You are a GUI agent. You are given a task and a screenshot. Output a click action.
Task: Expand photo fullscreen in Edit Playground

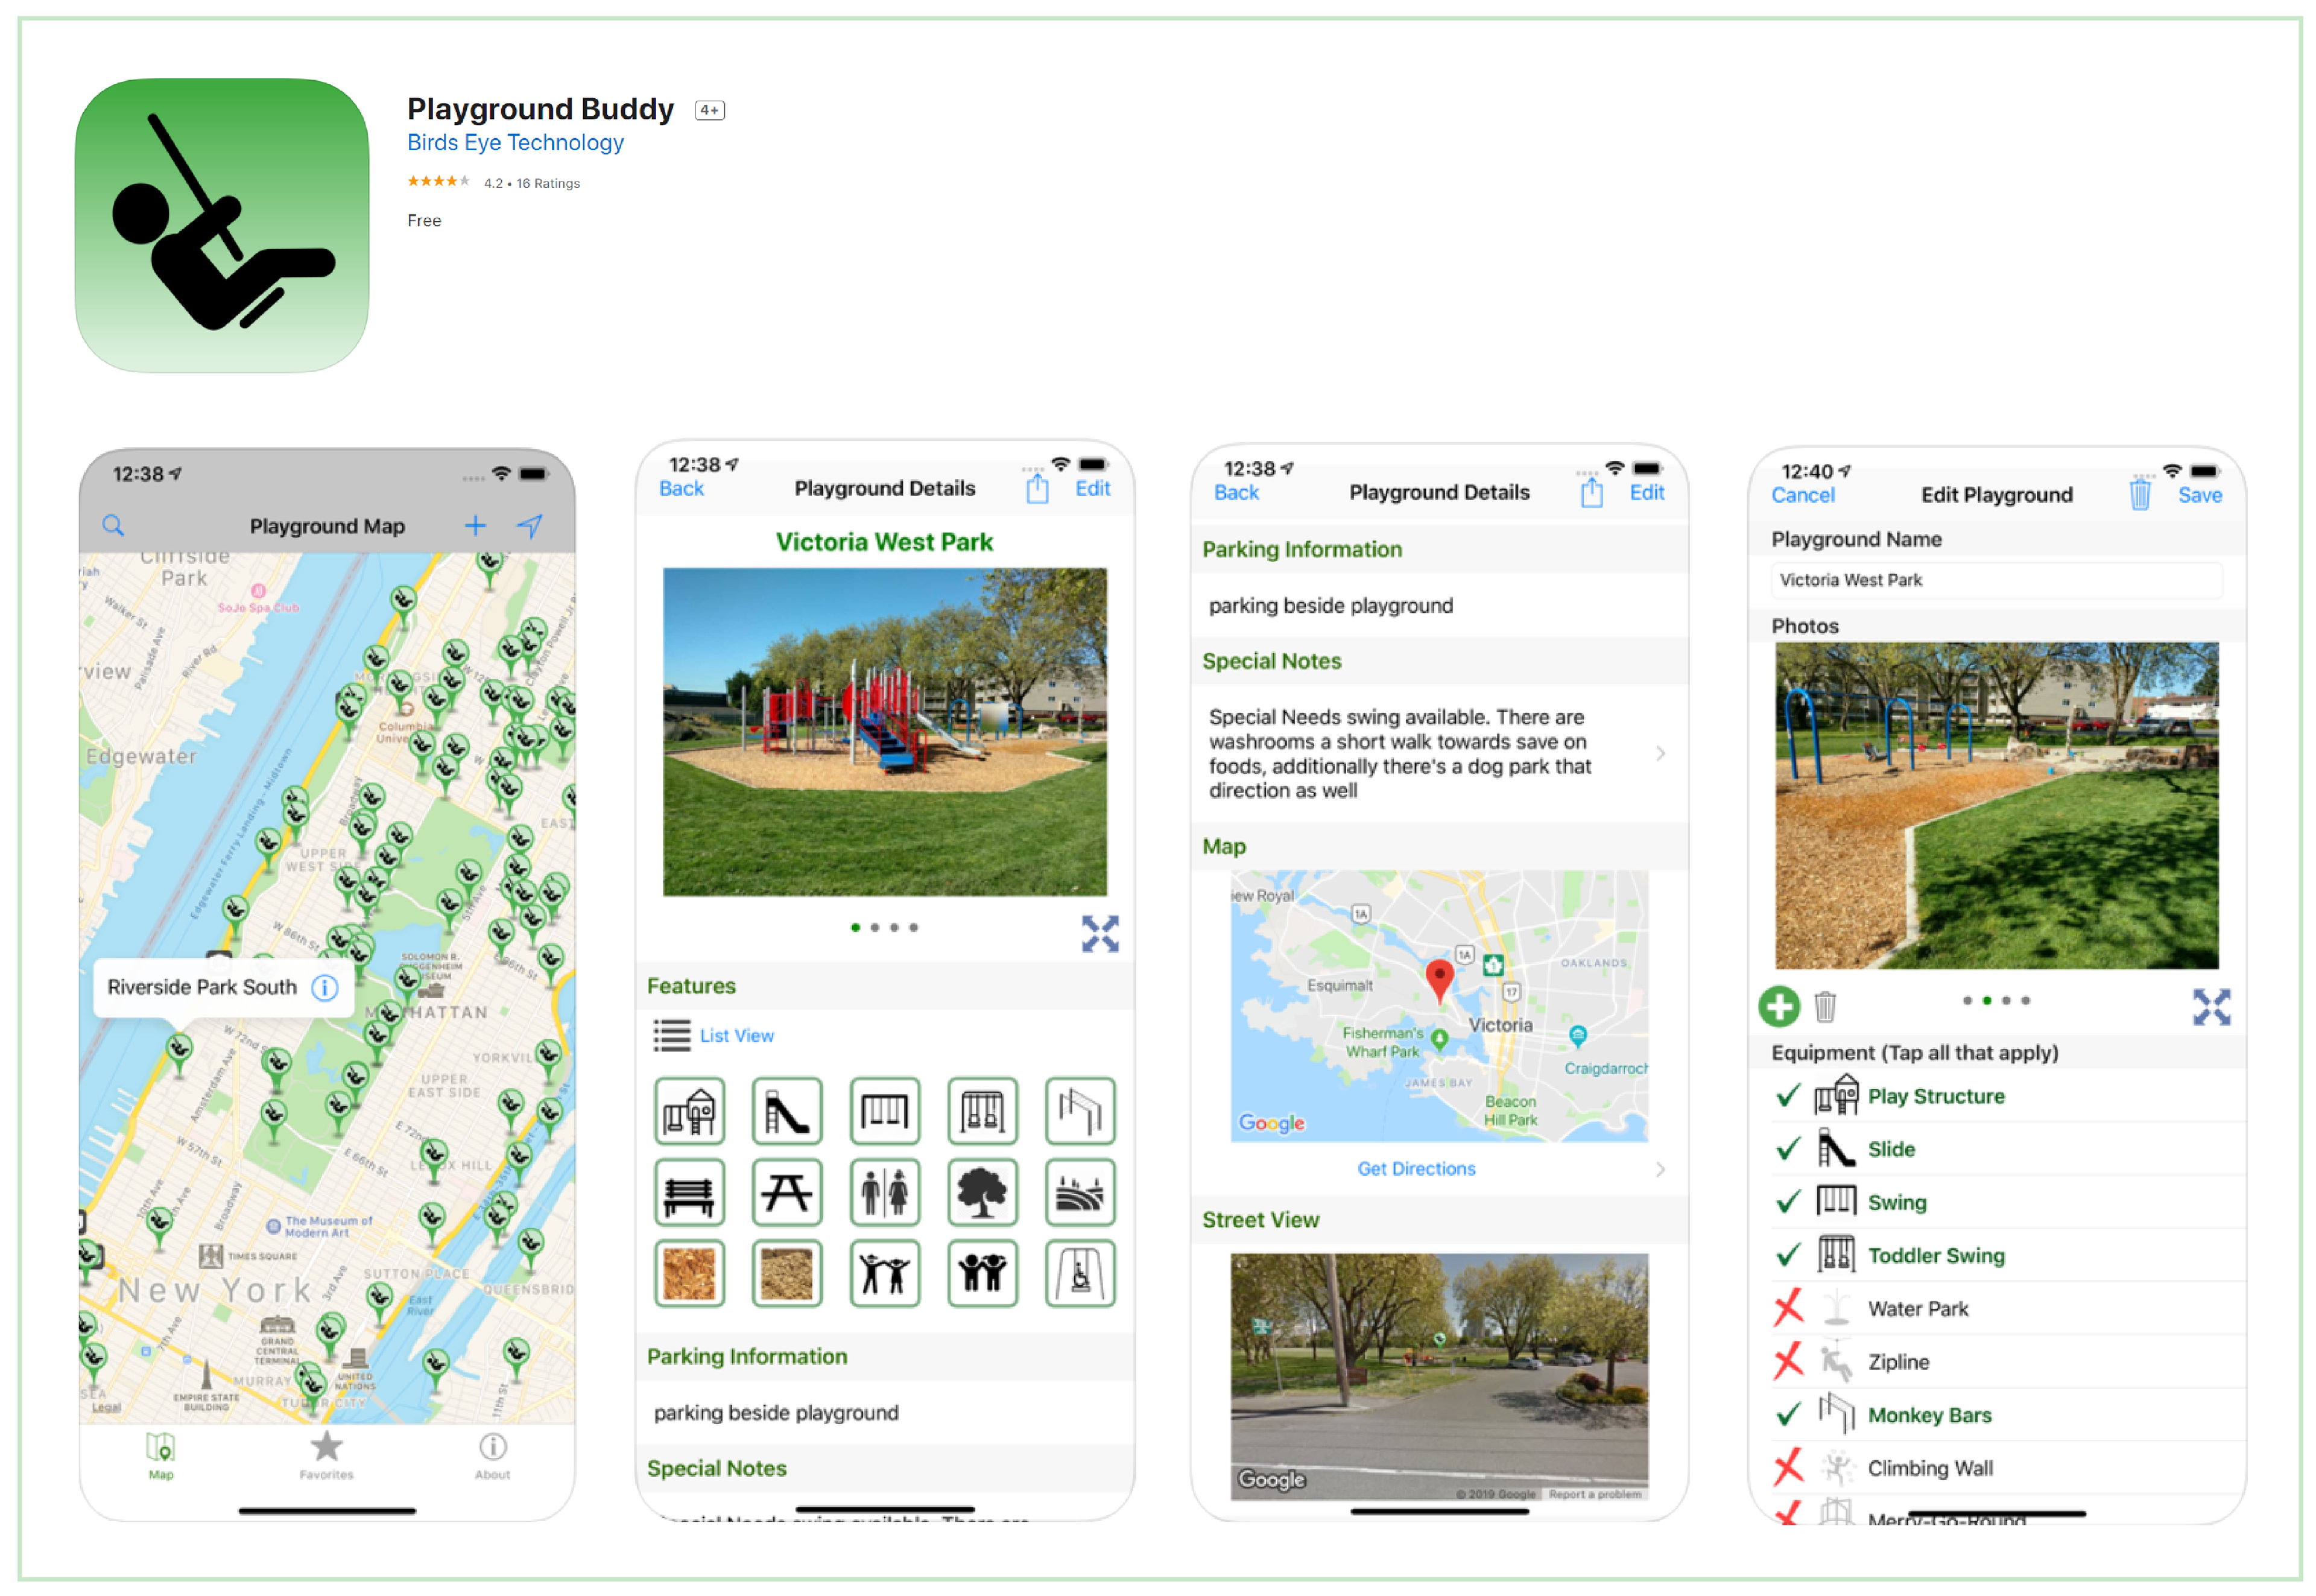[x=2212, y=1008]
